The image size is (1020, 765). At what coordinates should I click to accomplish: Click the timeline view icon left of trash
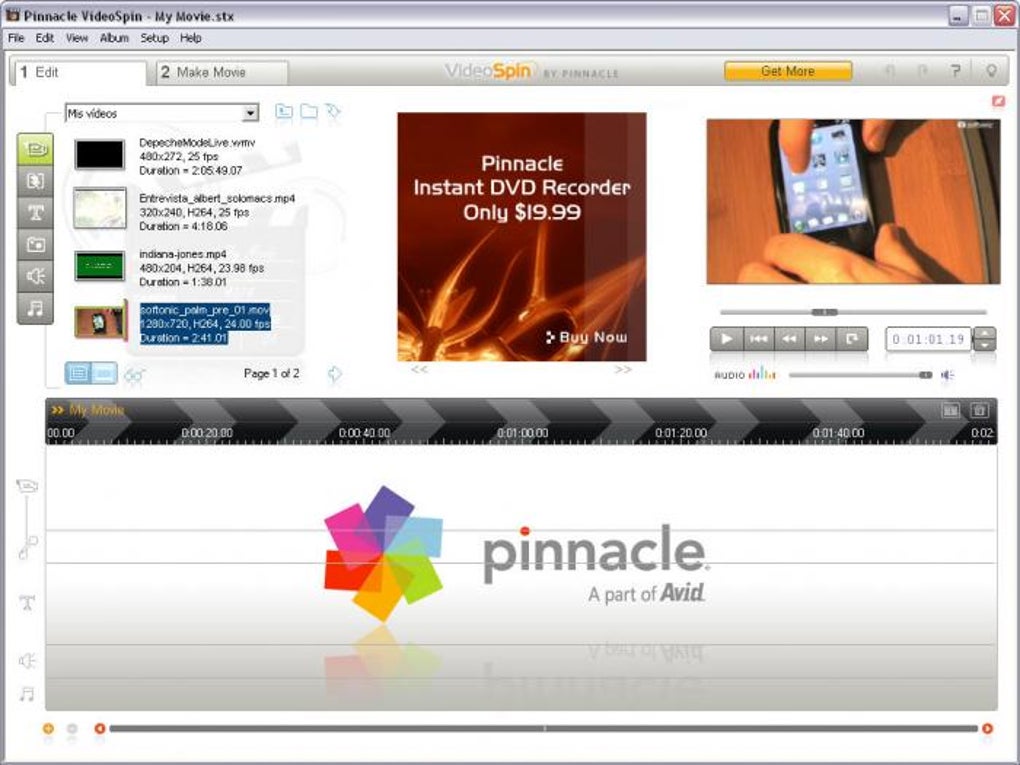click(950, 410)
